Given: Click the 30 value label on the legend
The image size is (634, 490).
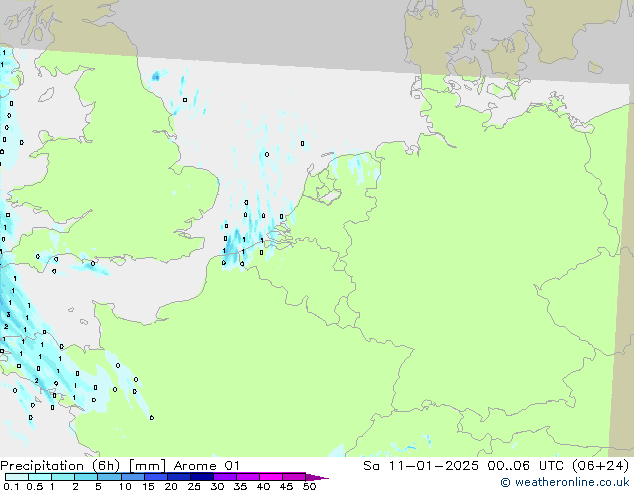Looking at the screenshot, I should coord(217,487).
